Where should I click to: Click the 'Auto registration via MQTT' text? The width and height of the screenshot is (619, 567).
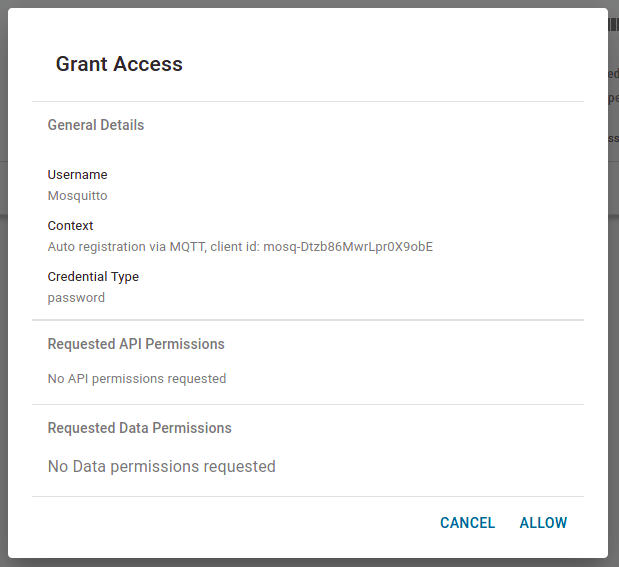[126, 246]
